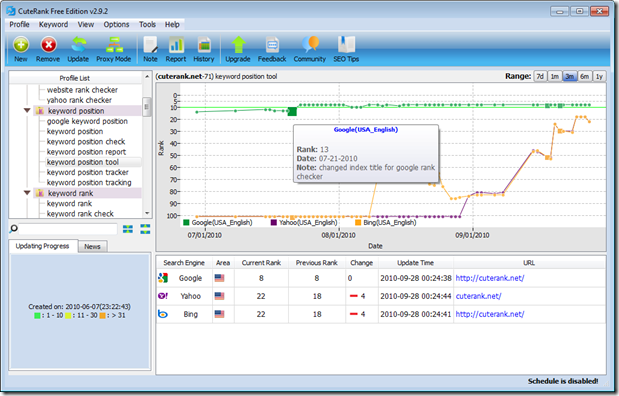Open the Google row URL http://cuterank.net/

[490, 278]
